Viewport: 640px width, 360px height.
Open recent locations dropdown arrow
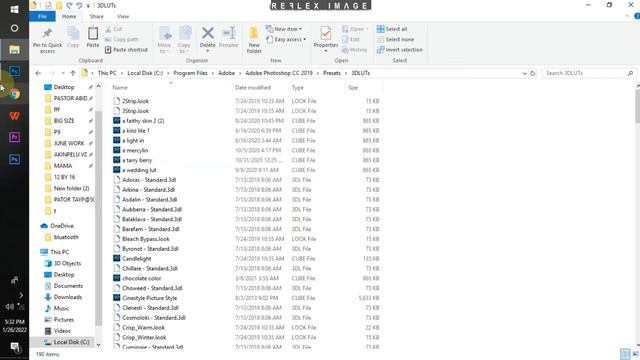[x=63, y=73]
